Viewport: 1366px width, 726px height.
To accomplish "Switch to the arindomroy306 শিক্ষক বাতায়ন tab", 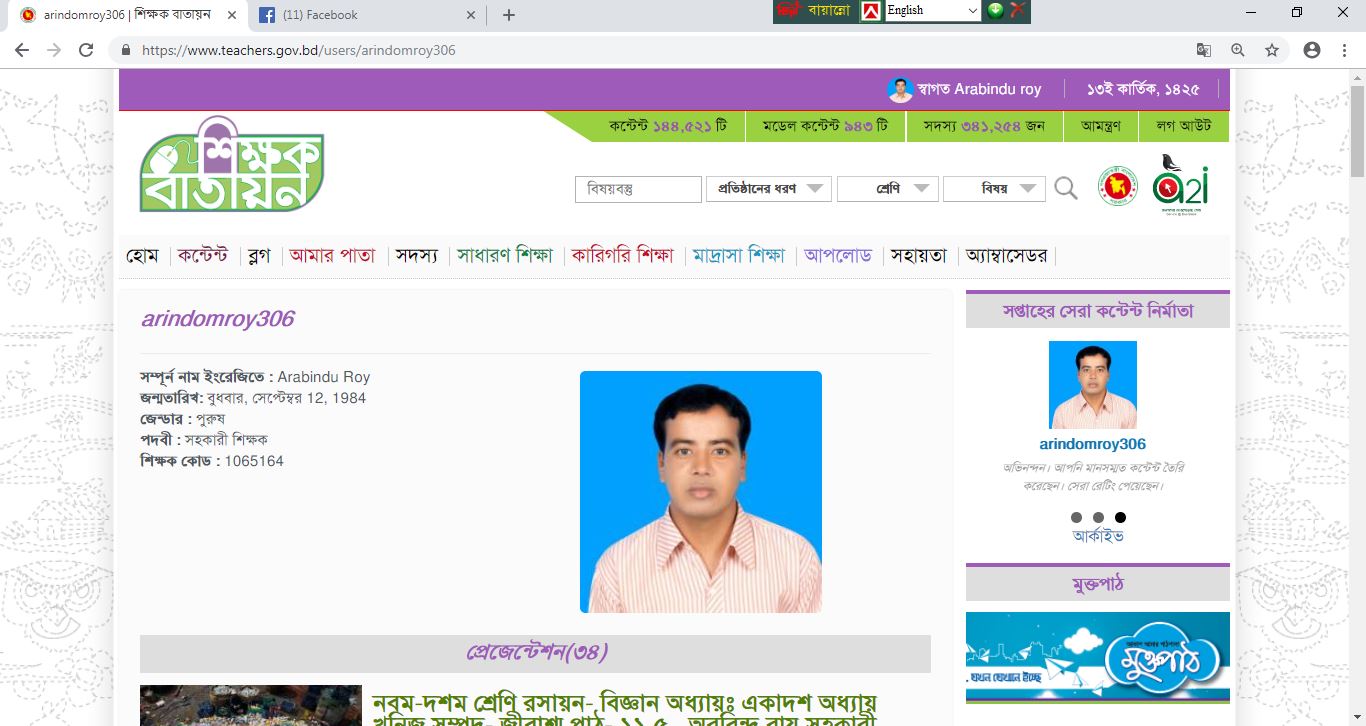I will click(127, 15).
